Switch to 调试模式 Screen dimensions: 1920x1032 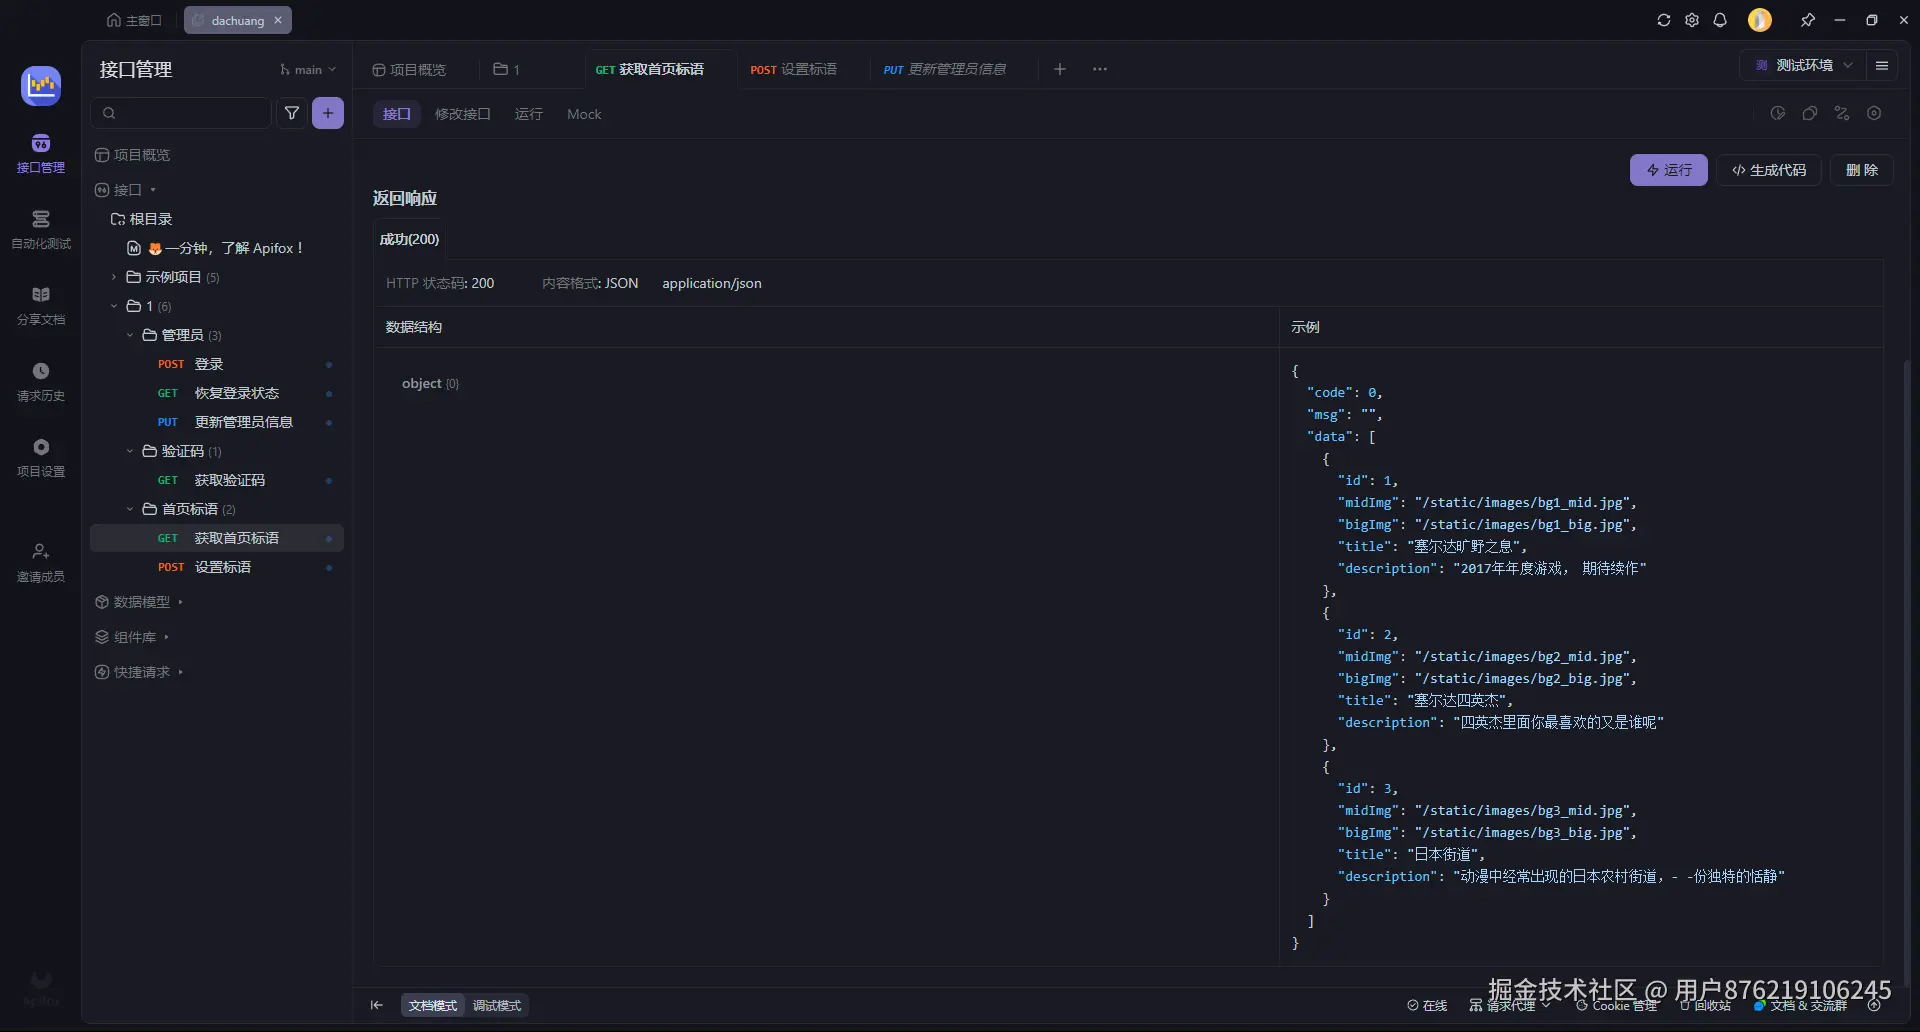pos(497,1005)
